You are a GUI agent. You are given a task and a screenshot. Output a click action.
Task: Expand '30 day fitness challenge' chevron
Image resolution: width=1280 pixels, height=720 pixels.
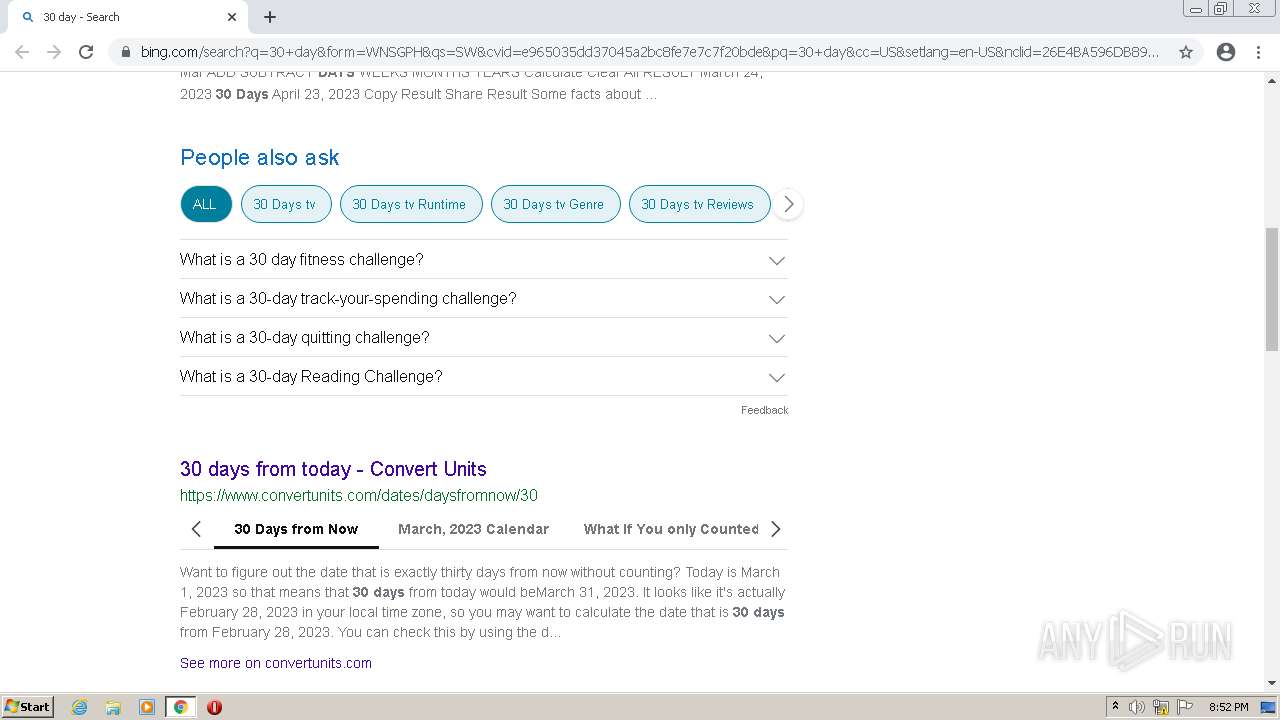(x=777, y=260)
